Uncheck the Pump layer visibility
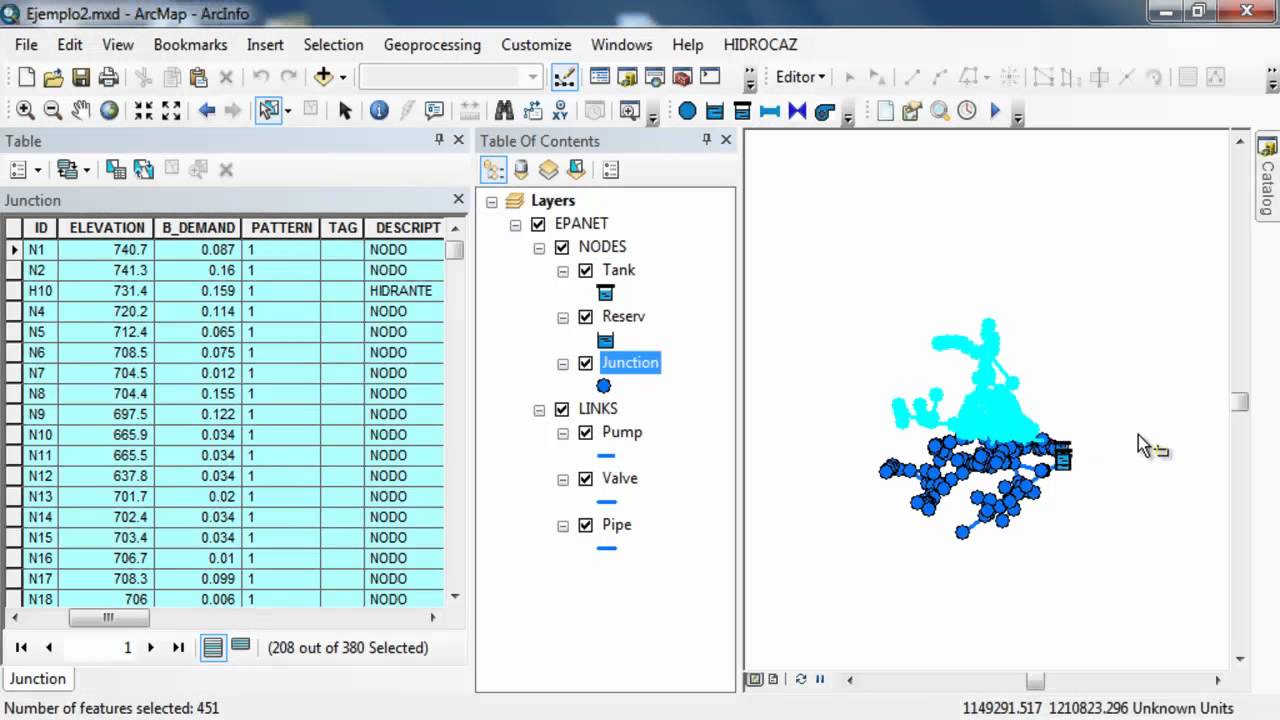Viewport: 1280px width, 720px height. click(586, 433)
